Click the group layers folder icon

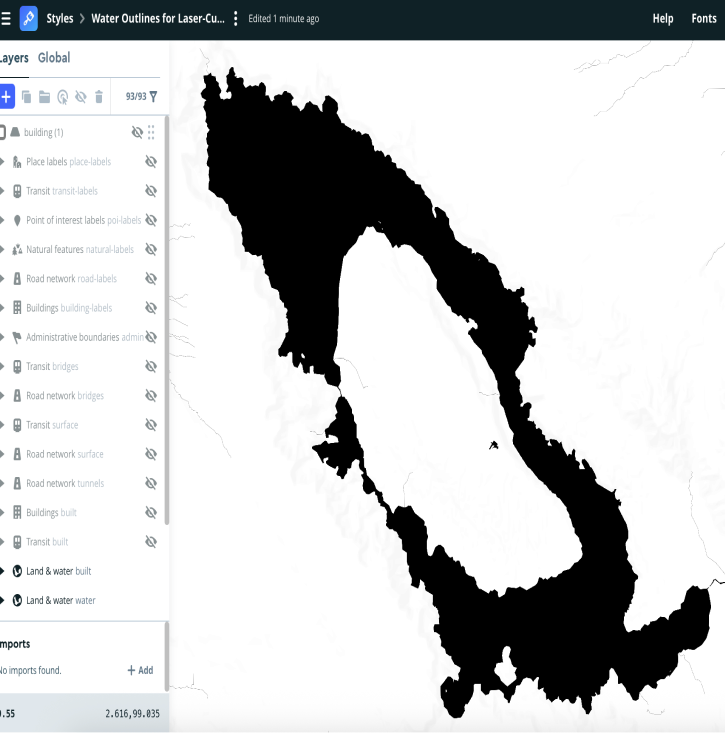point(44,97)
